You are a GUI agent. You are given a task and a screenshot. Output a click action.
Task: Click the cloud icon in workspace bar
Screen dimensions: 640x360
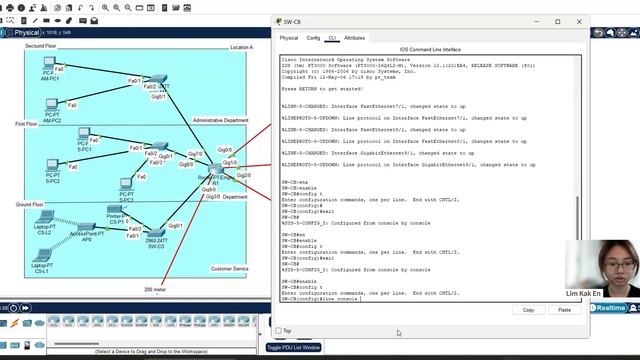click(610, 33)
